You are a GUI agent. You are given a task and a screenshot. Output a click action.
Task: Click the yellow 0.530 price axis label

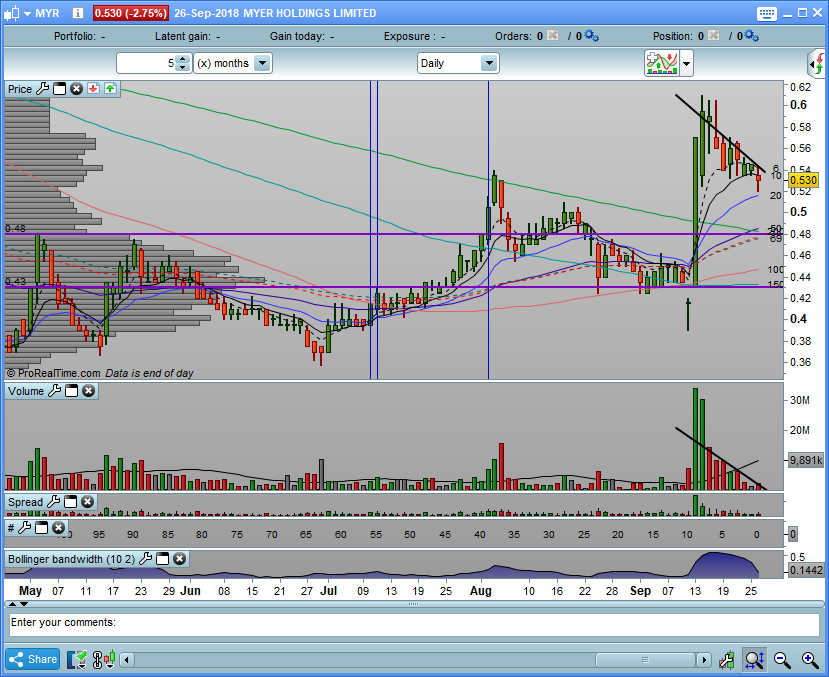804,180
